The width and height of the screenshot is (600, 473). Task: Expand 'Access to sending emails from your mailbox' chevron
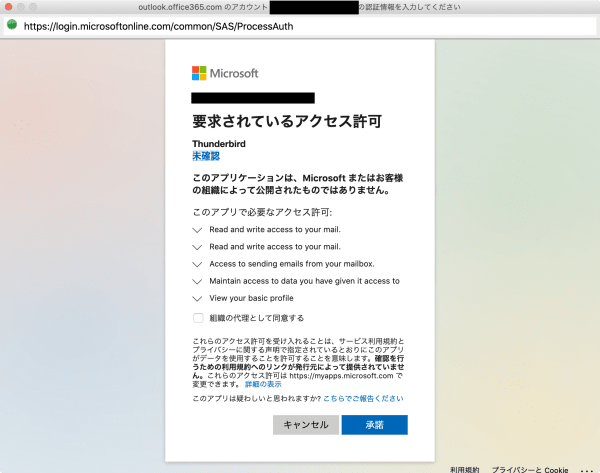click(x=197, y=264)
